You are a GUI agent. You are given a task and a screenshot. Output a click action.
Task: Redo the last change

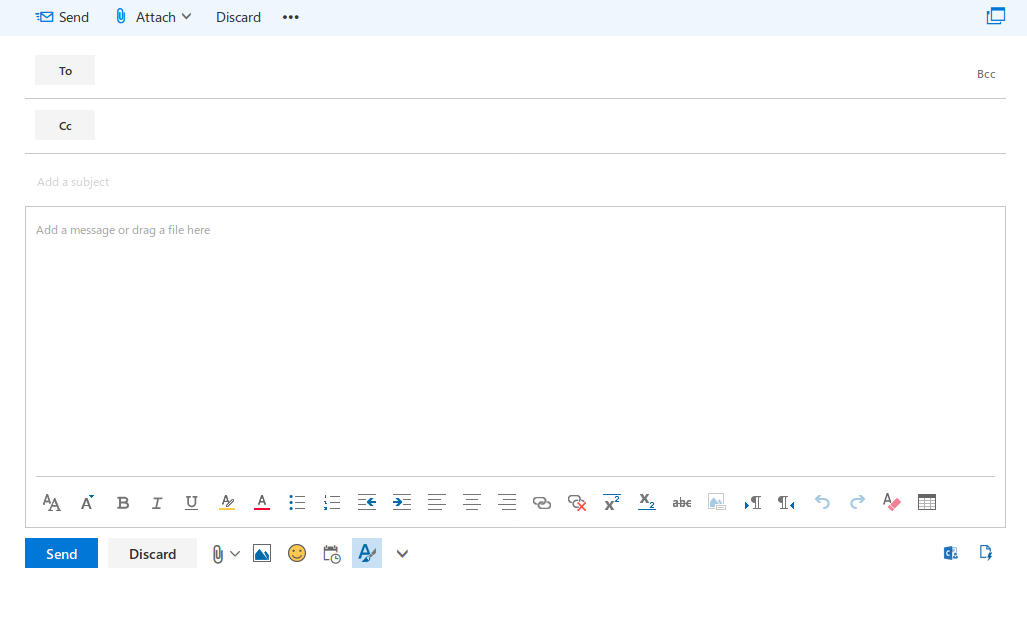click(x=857, y=502)
